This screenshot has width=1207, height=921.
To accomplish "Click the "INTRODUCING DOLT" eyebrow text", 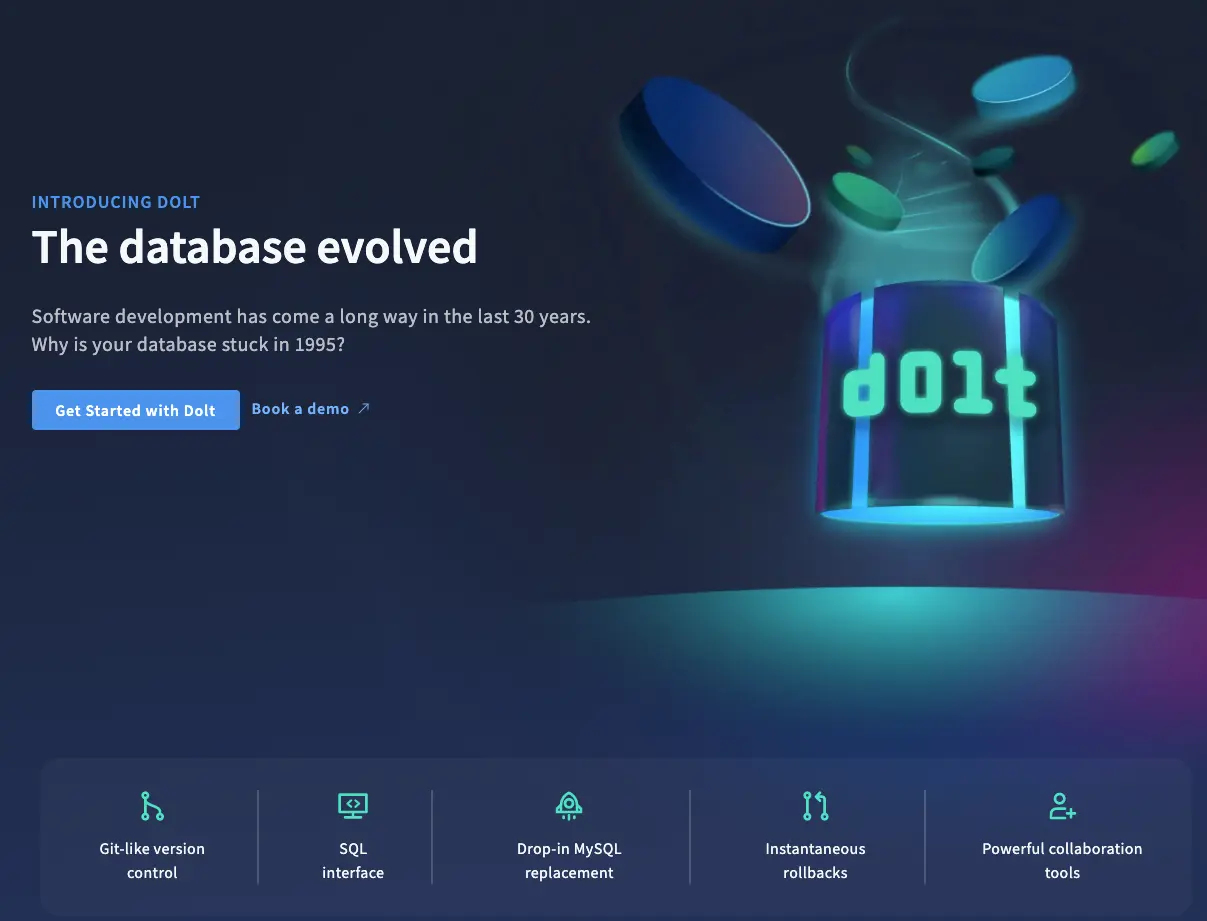I will pos(116,202).
